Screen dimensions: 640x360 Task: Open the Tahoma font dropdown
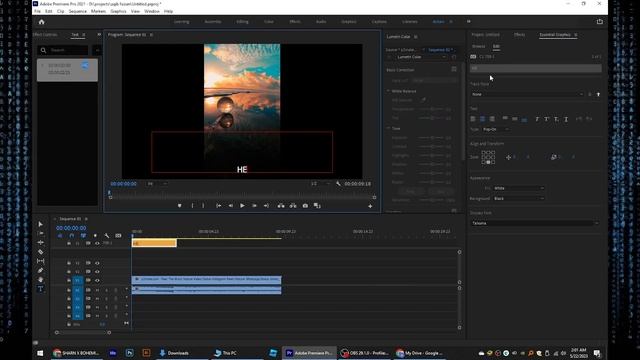pyautogui.click(x=535, y=223)
